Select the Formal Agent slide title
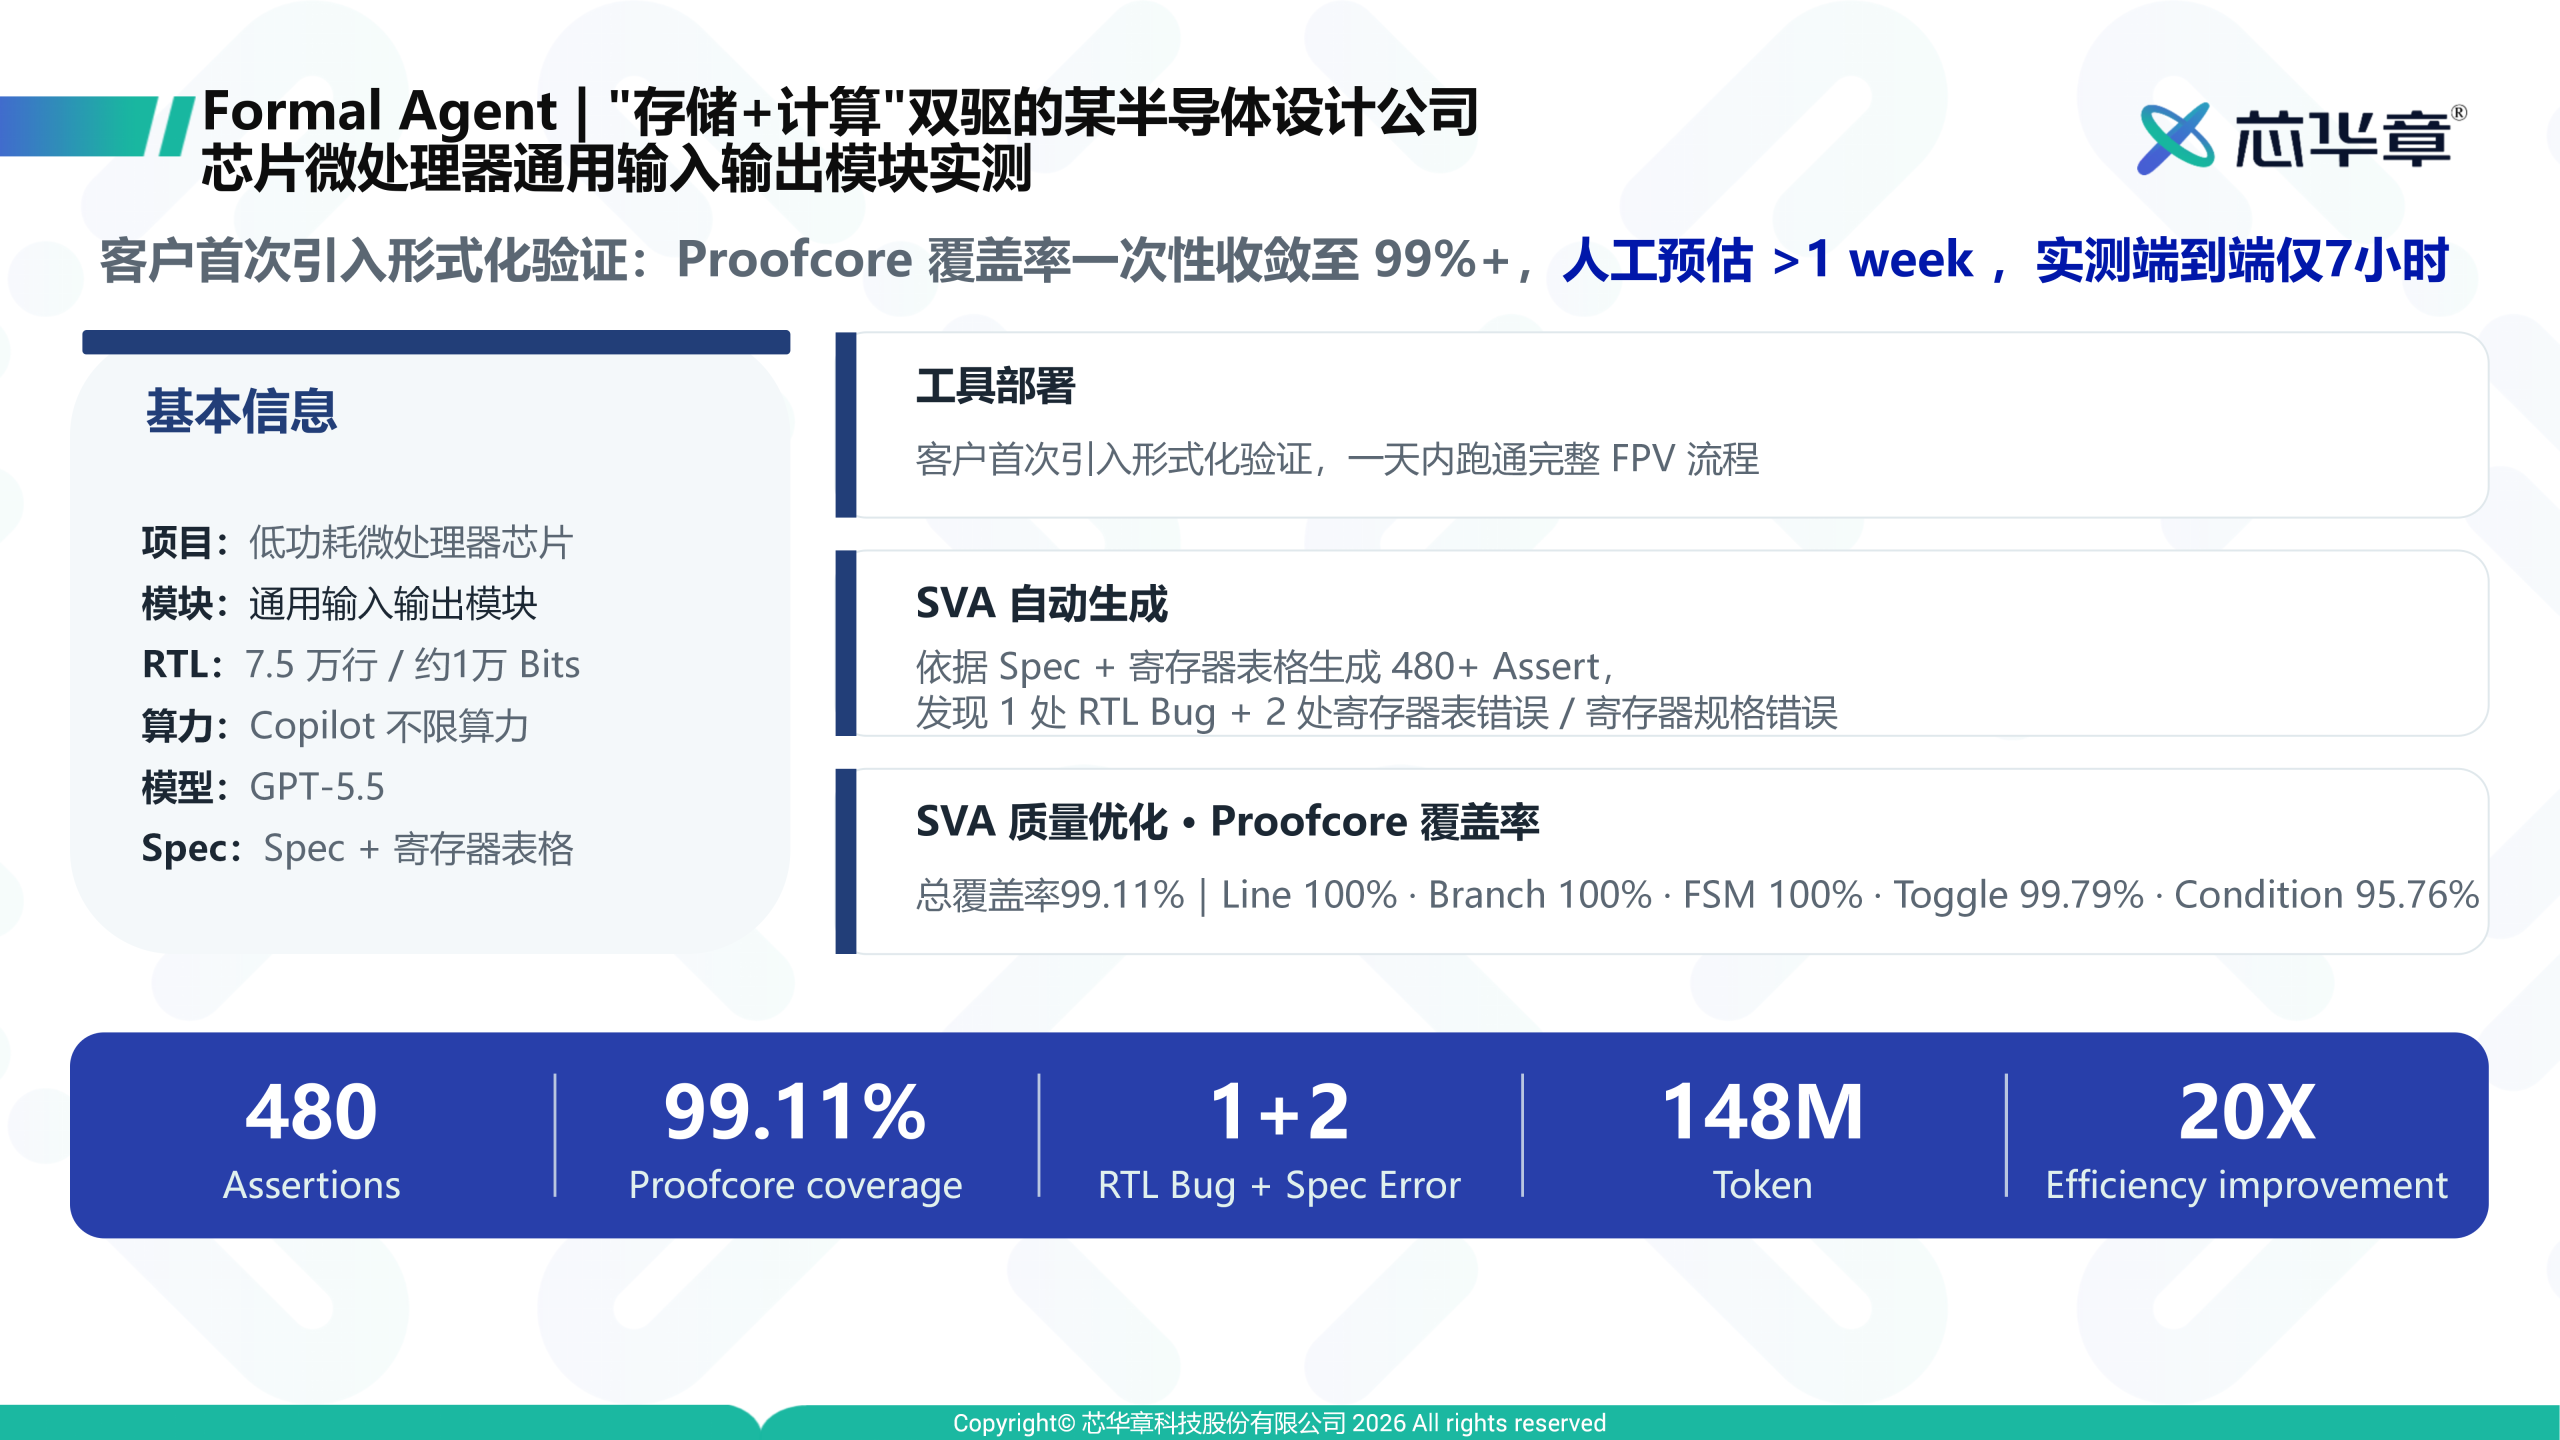 (840, 139)
